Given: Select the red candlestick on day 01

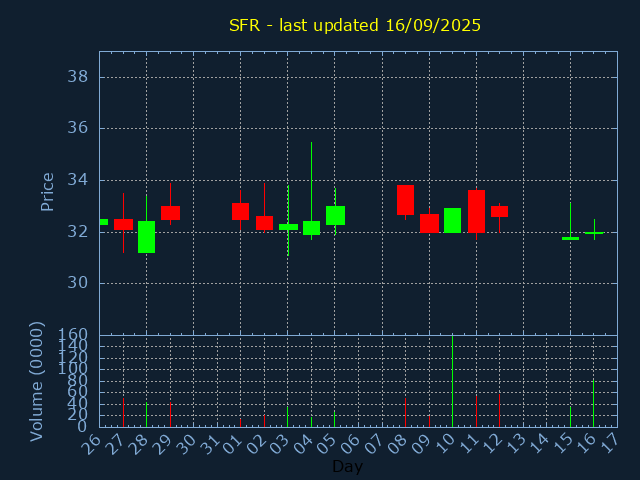Looking at the screenshot, I should (240, 211).
